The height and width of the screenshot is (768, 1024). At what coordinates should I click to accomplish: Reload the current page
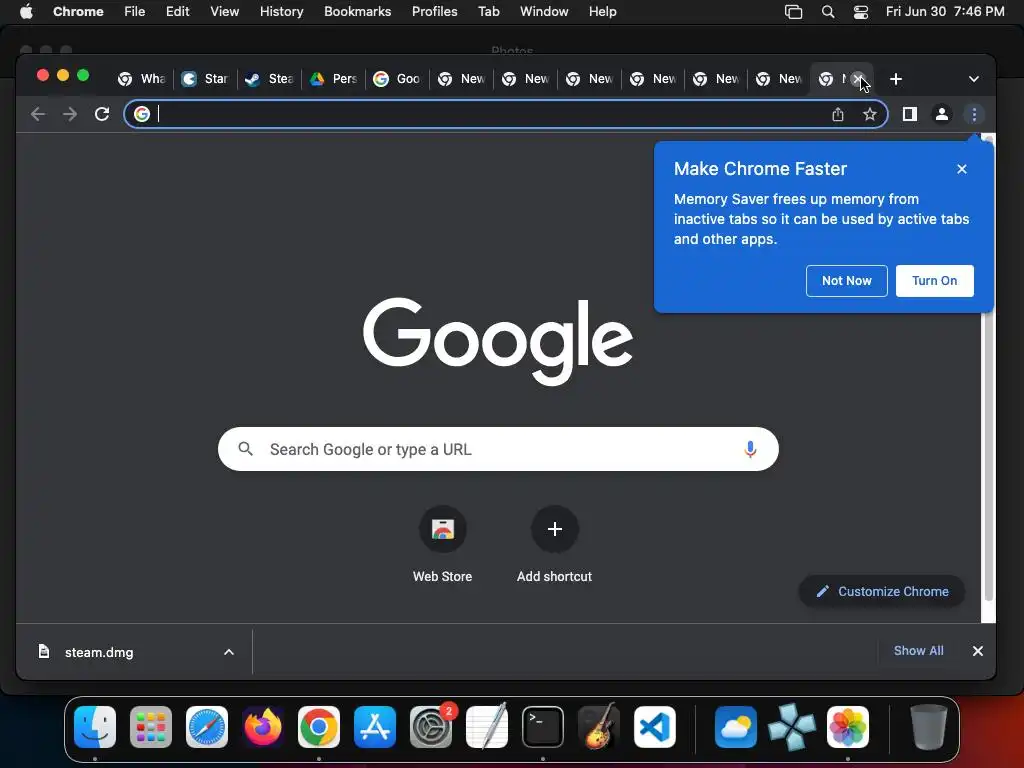tap(102, 114)
